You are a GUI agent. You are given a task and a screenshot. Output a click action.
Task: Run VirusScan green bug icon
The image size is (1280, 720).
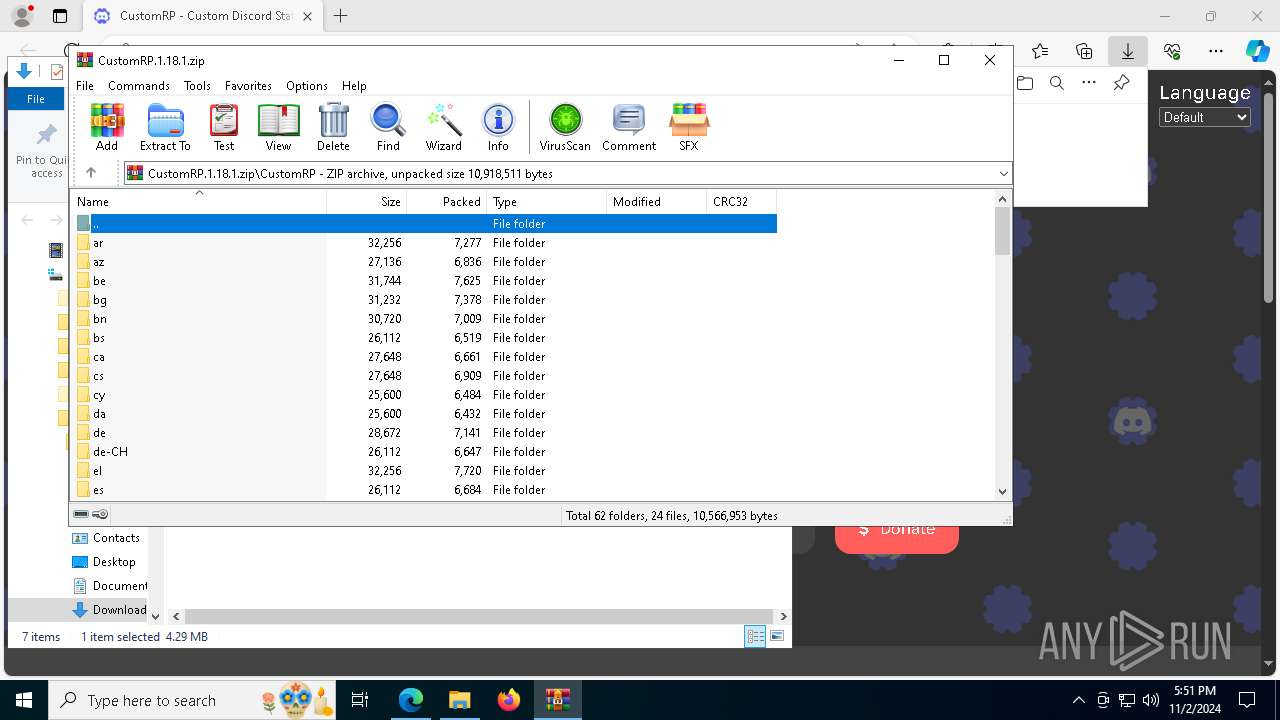point(565,127)
